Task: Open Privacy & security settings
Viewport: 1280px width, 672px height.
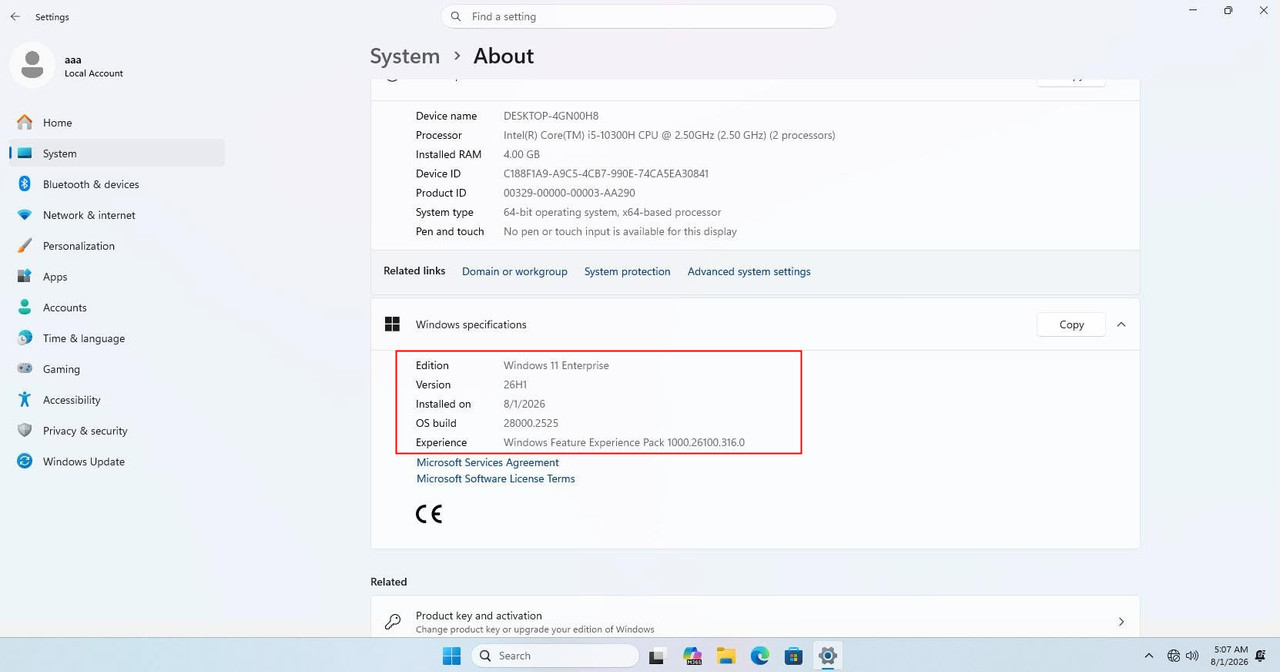Action: click(x=117, y=431)
